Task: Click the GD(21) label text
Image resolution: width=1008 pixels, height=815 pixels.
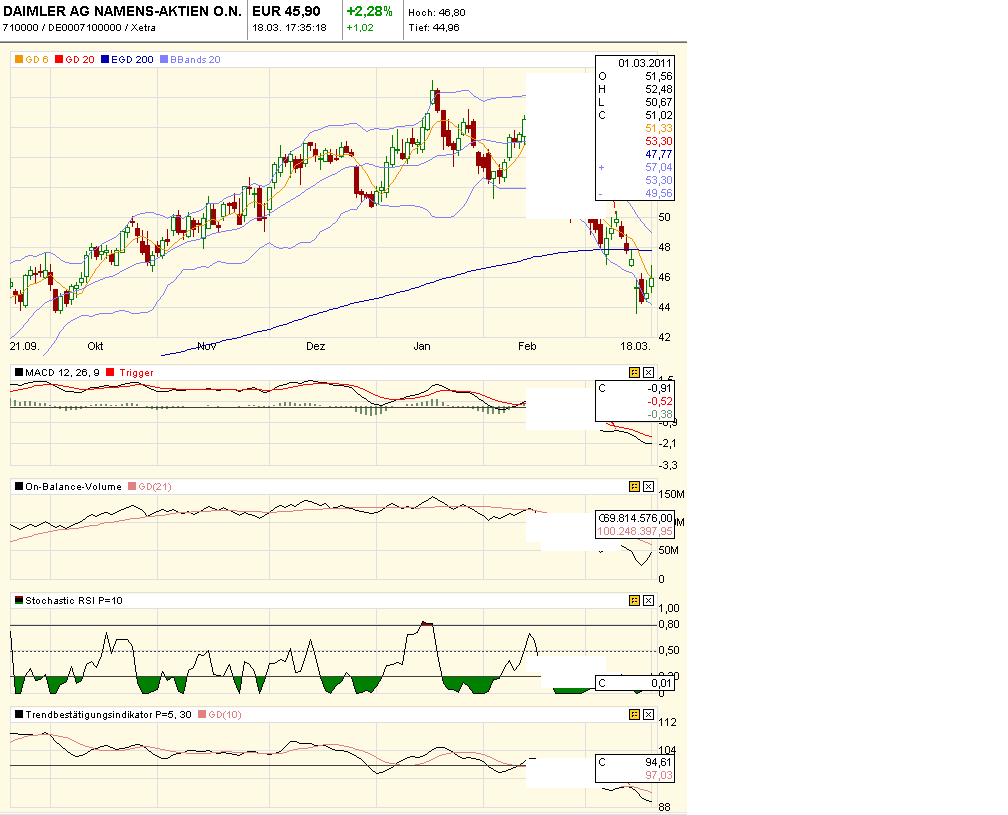Action: tap(155, 487)
